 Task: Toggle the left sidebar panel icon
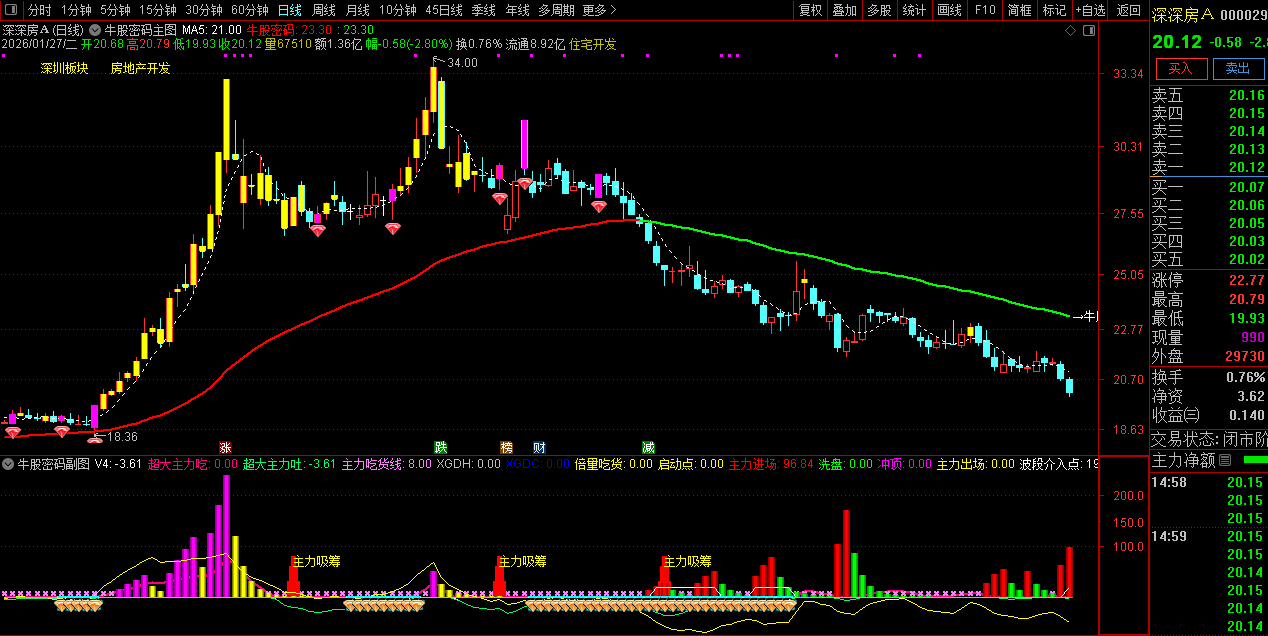click(x=10, y=10)
